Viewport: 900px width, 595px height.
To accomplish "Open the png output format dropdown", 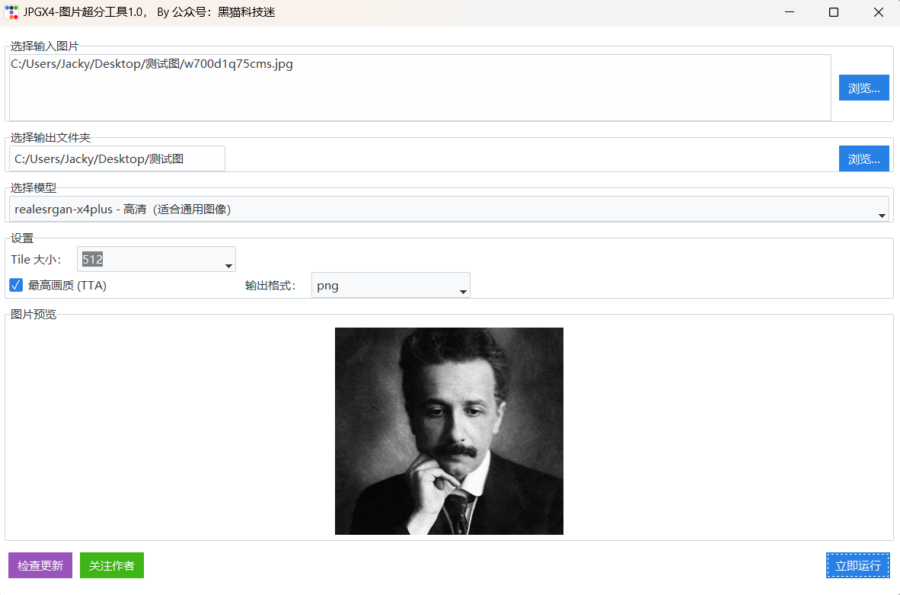I will click(391, 285).
